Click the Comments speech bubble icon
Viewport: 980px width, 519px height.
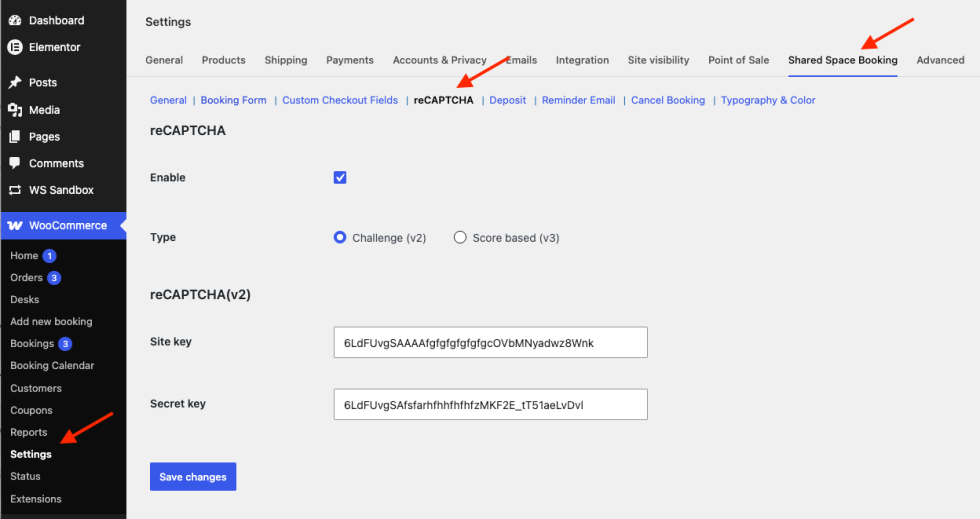click(x=15, y=163)
